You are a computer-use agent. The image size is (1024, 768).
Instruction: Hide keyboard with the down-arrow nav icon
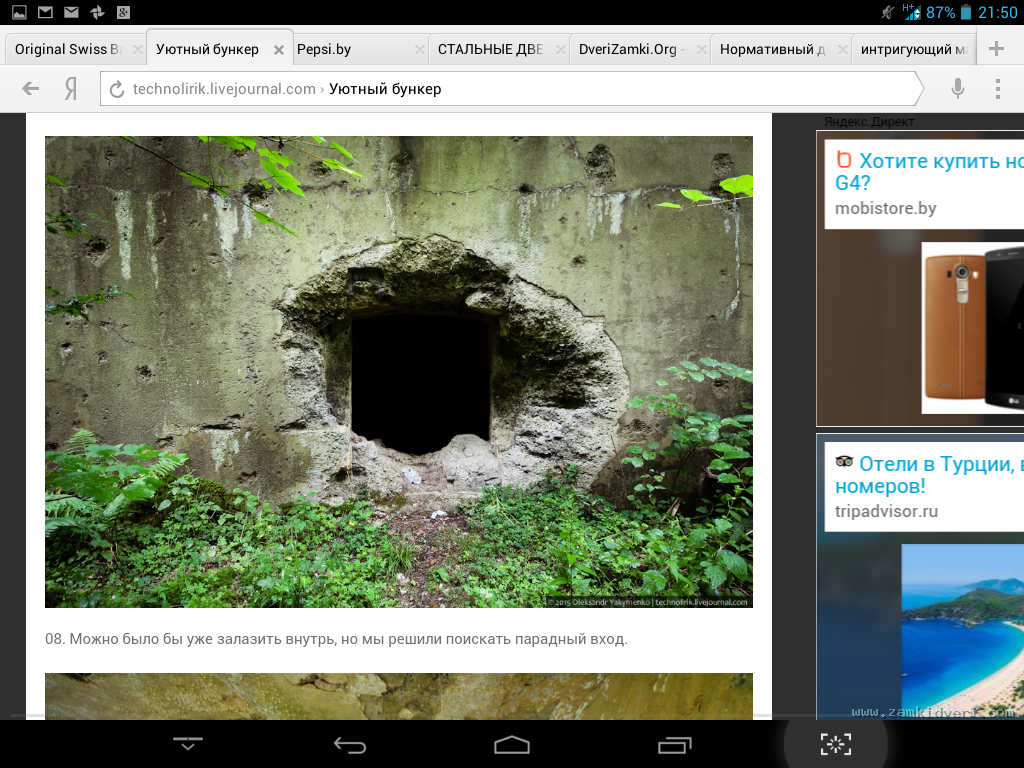pyautogui.click(x=187, y=743)
